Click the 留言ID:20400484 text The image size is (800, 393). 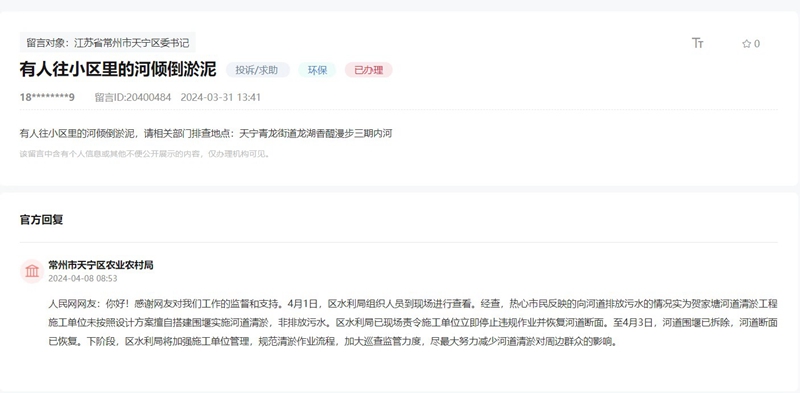133,97
